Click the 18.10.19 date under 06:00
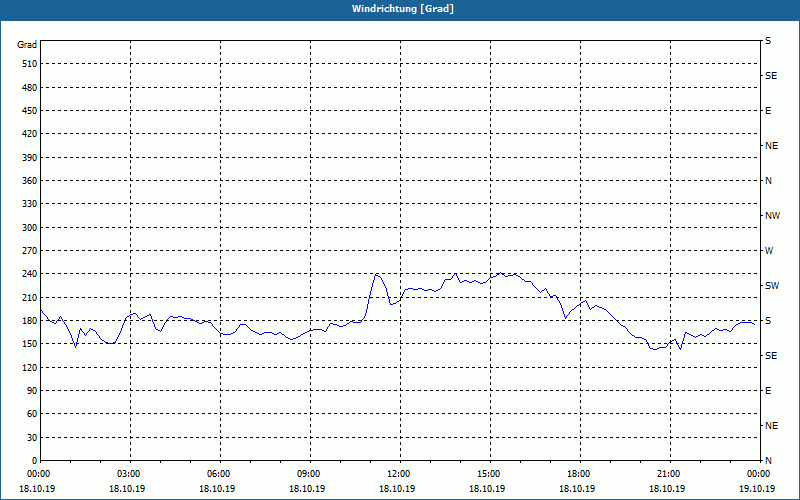 pyautogui.click(x=217, y=489)
